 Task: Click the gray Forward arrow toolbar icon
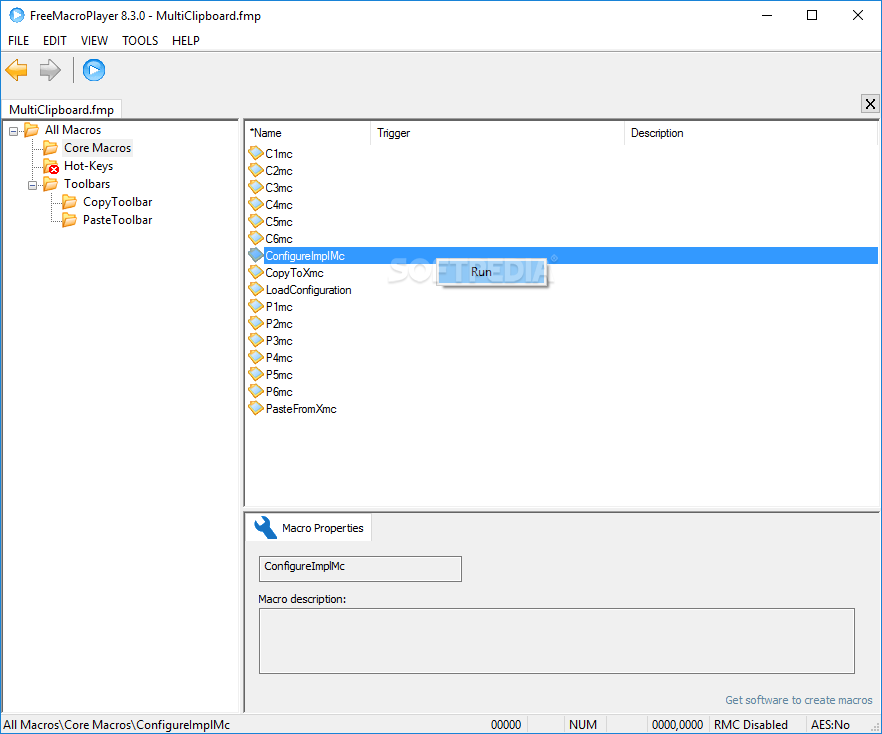click(50, 70)
